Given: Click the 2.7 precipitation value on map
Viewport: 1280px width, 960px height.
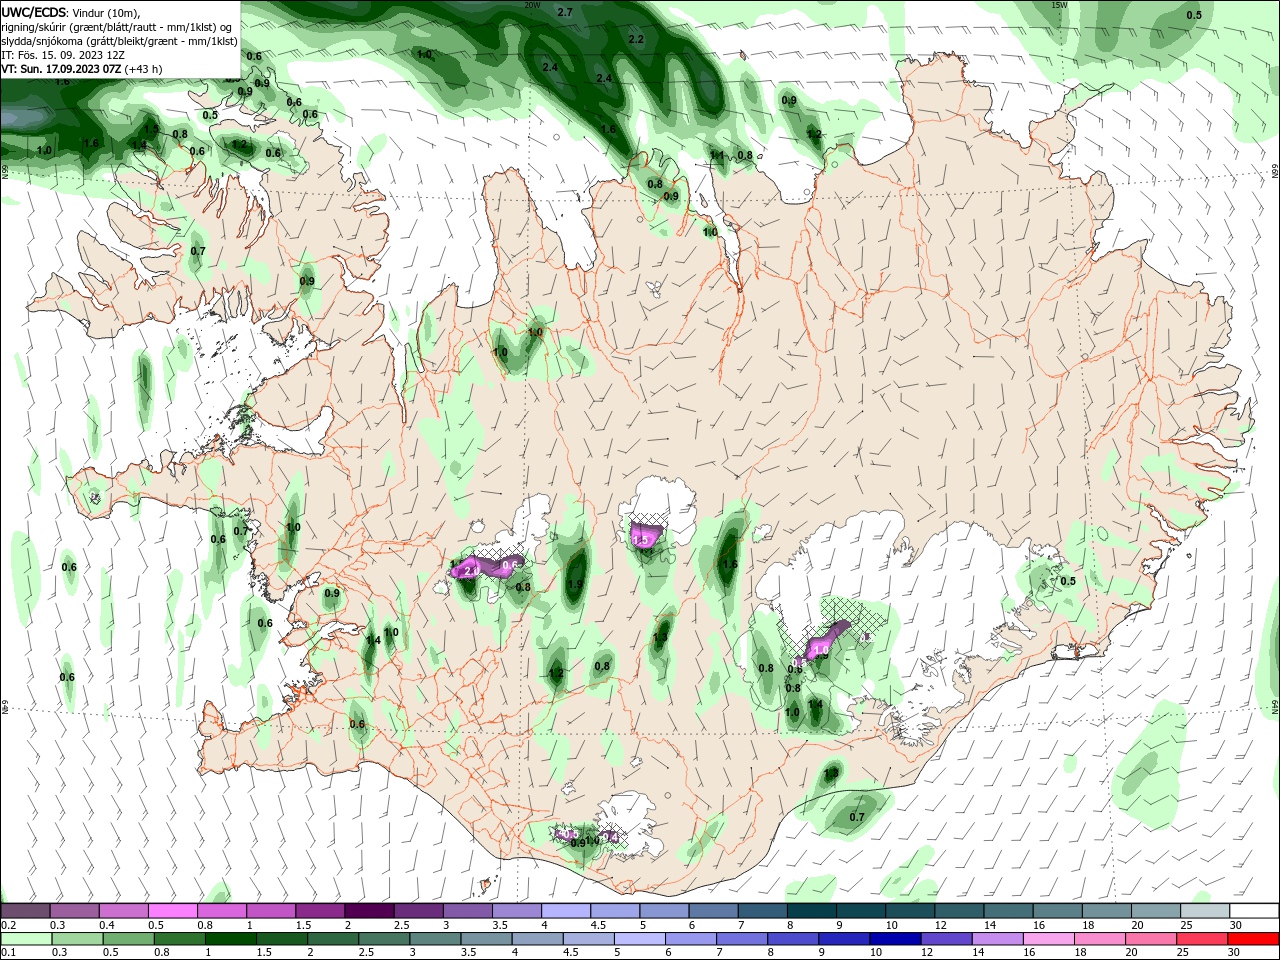Looking at the screenshot, I should [x=565, y=12].
